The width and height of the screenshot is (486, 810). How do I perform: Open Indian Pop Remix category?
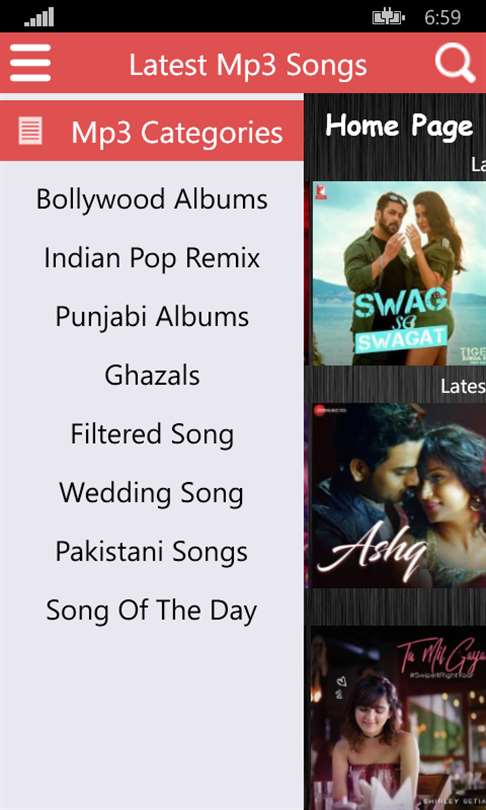[152, 258]
